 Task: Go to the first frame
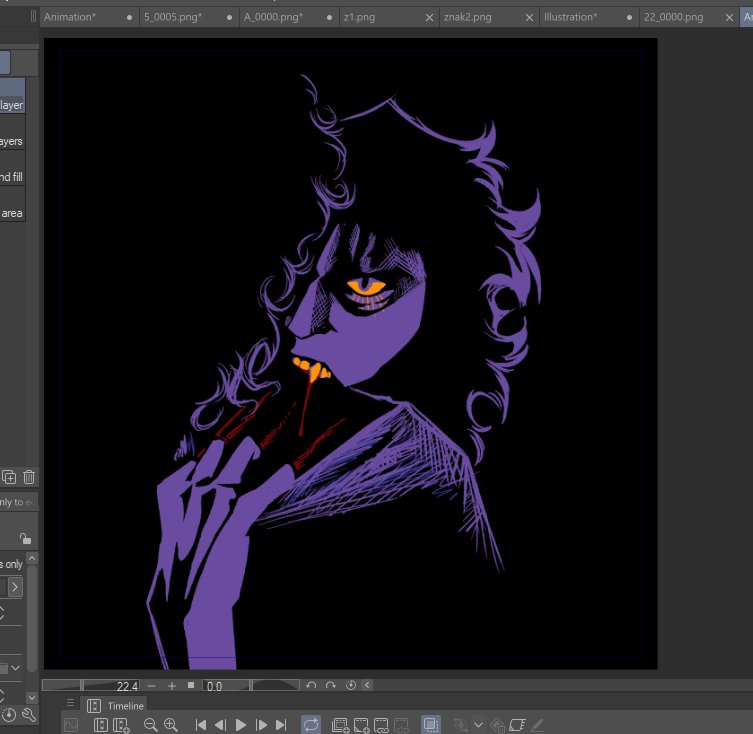200,725
